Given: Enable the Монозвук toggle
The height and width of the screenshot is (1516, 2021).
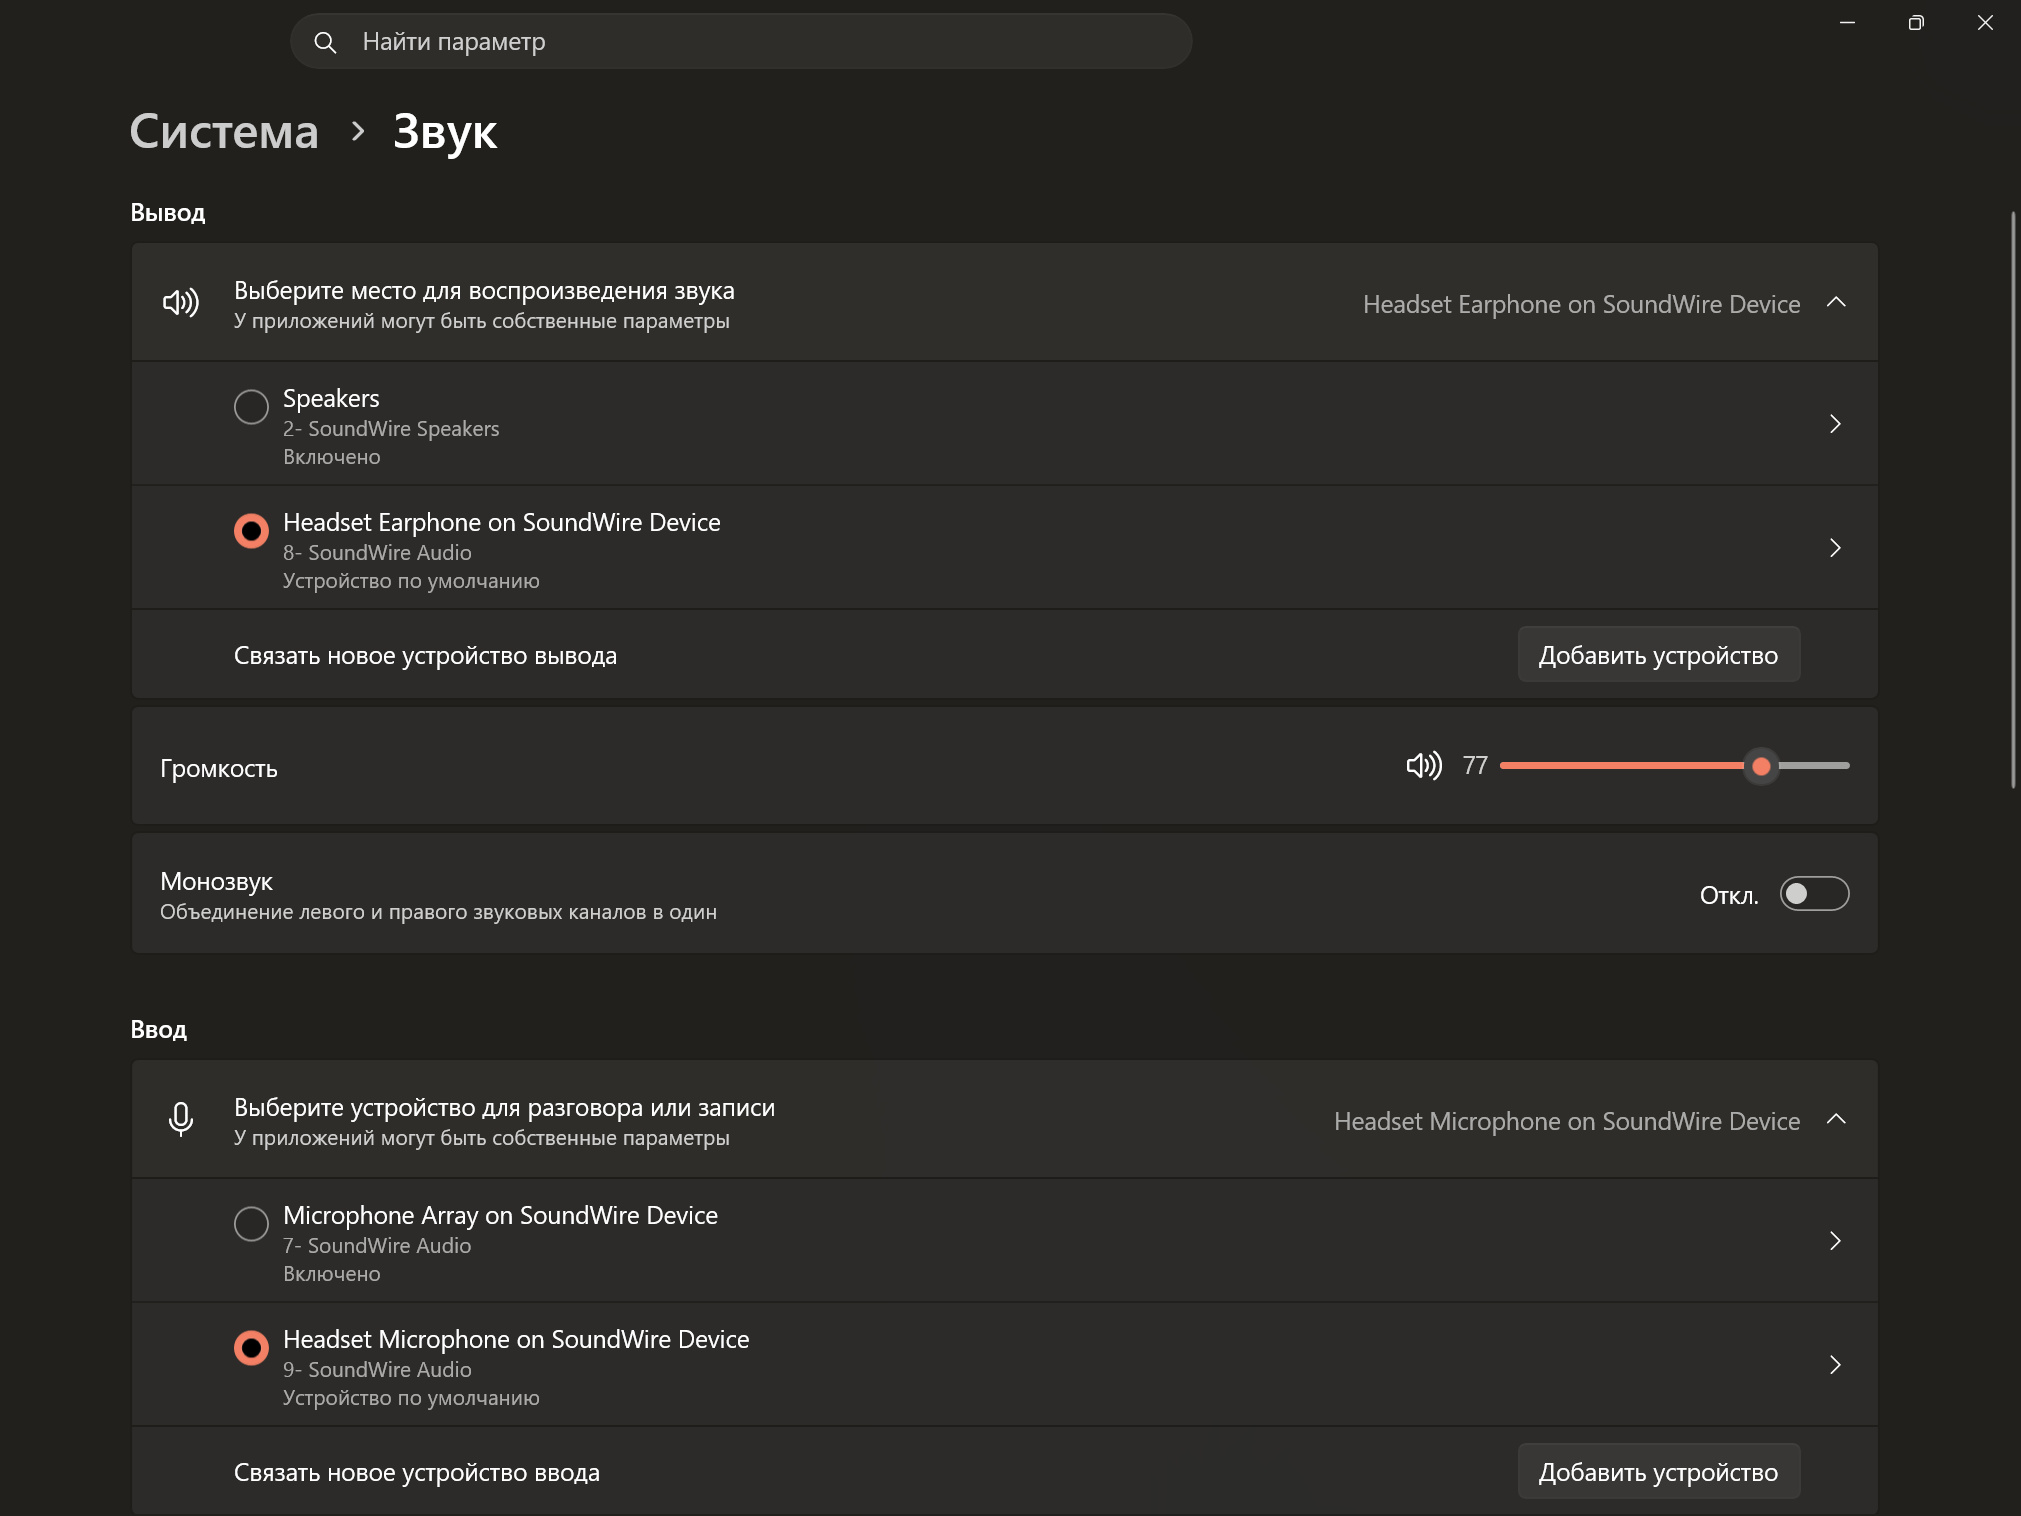Looking at the screenshot, I should pos(1814,894).
